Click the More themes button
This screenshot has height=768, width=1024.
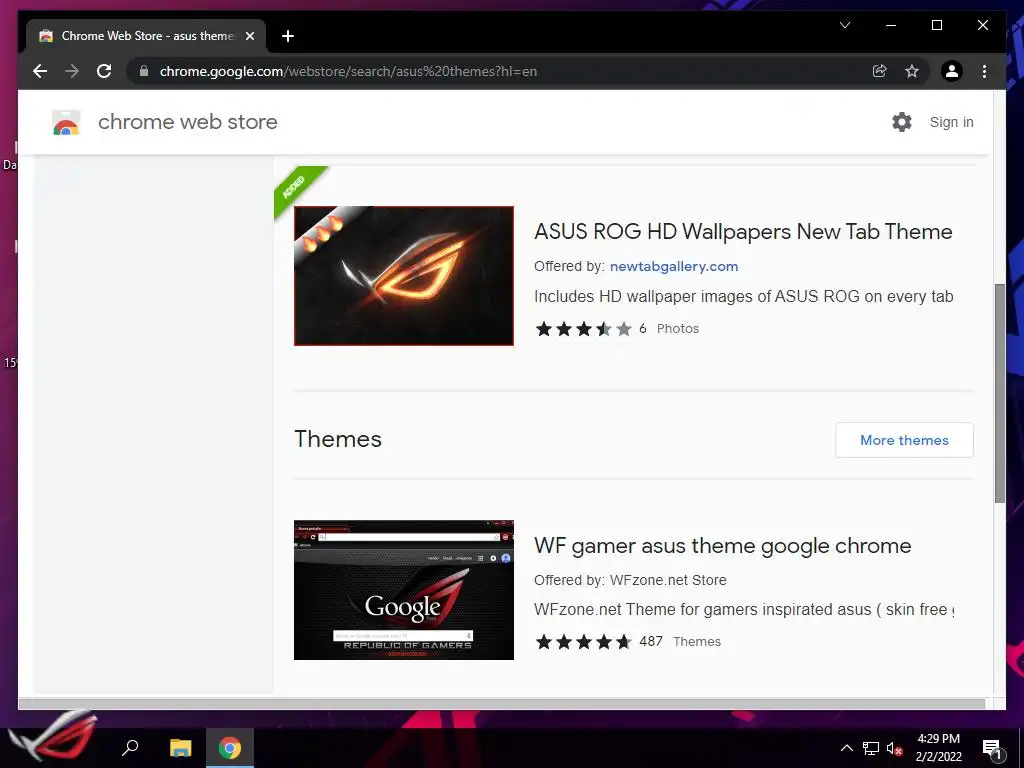pos(904,440)
